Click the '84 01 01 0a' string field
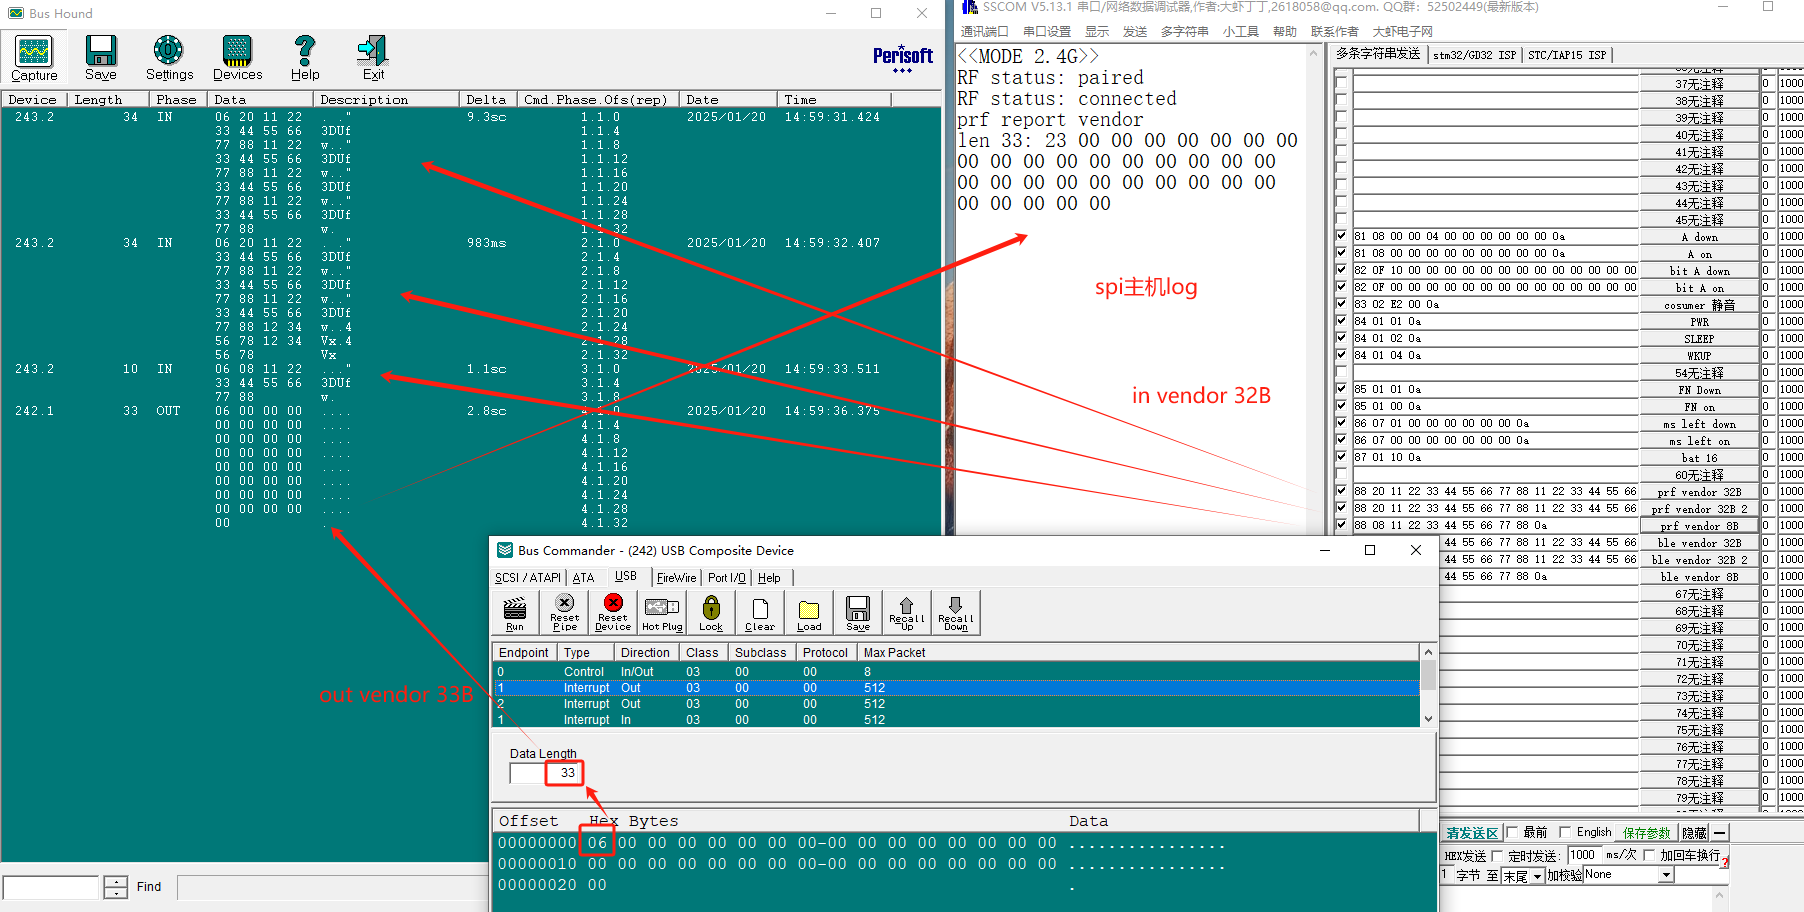The width and height of the screenshot is (1804, 912). point(1495,322)
